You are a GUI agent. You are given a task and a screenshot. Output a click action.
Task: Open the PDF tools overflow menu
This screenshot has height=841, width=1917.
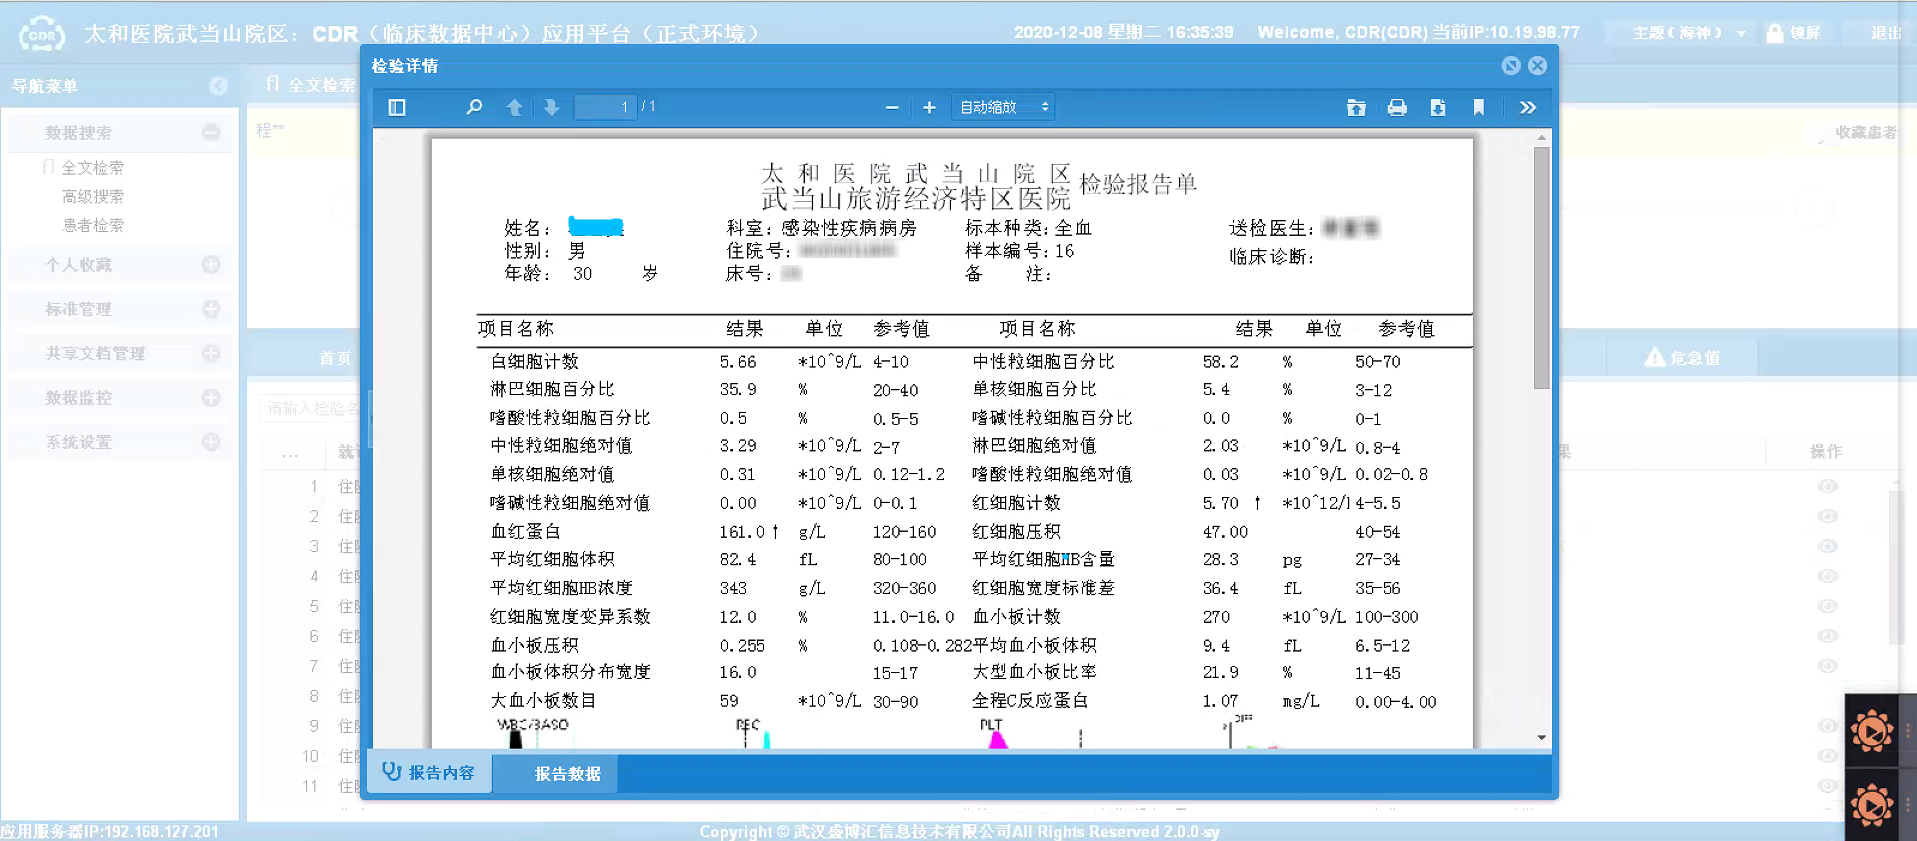pos(1527,107)
